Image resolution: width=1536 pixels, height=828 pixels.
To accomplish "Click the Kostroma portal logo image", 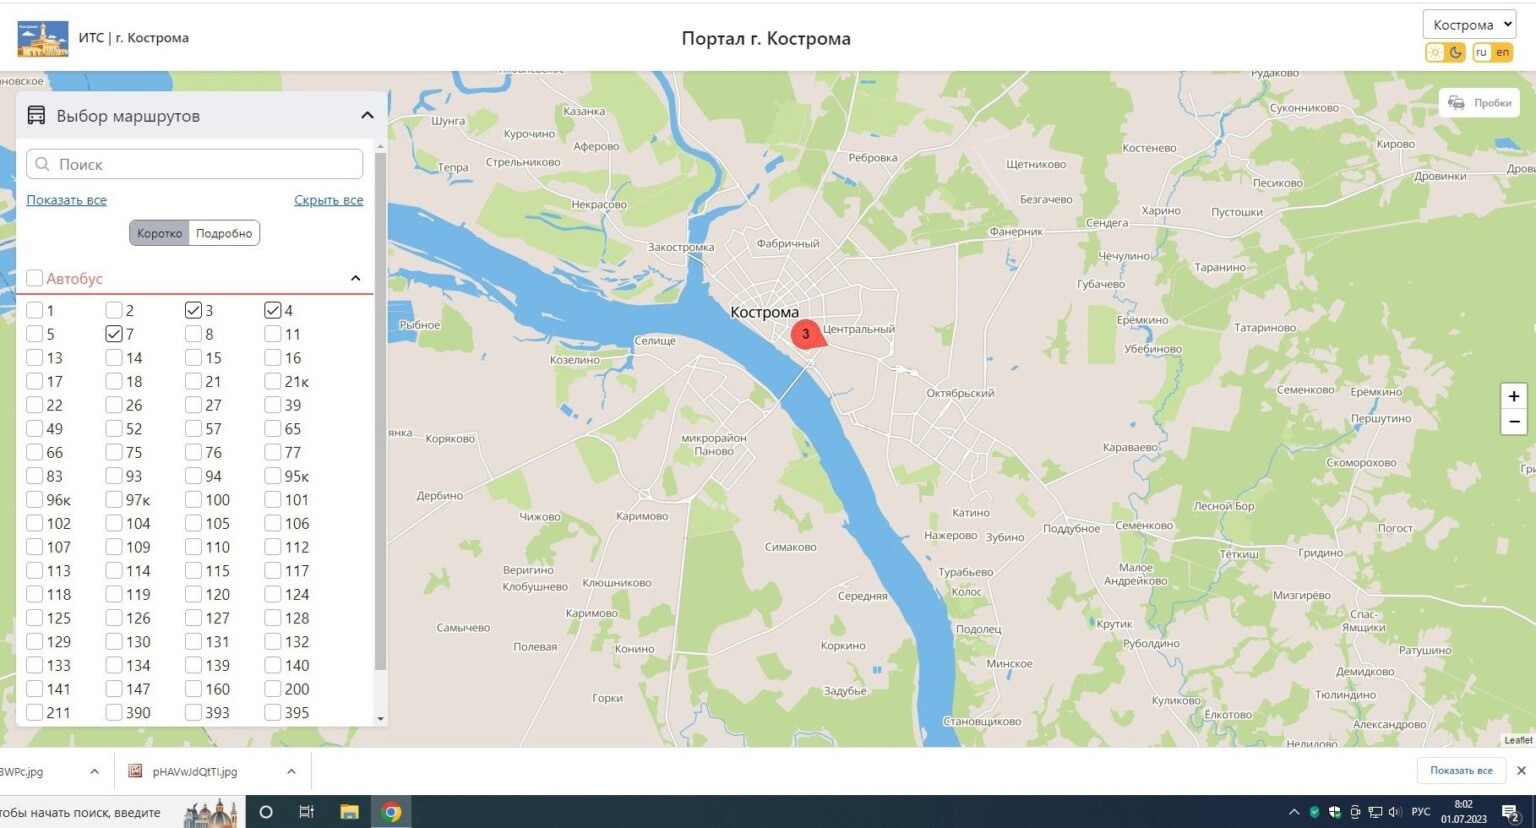I will click(x=43, y=38).
